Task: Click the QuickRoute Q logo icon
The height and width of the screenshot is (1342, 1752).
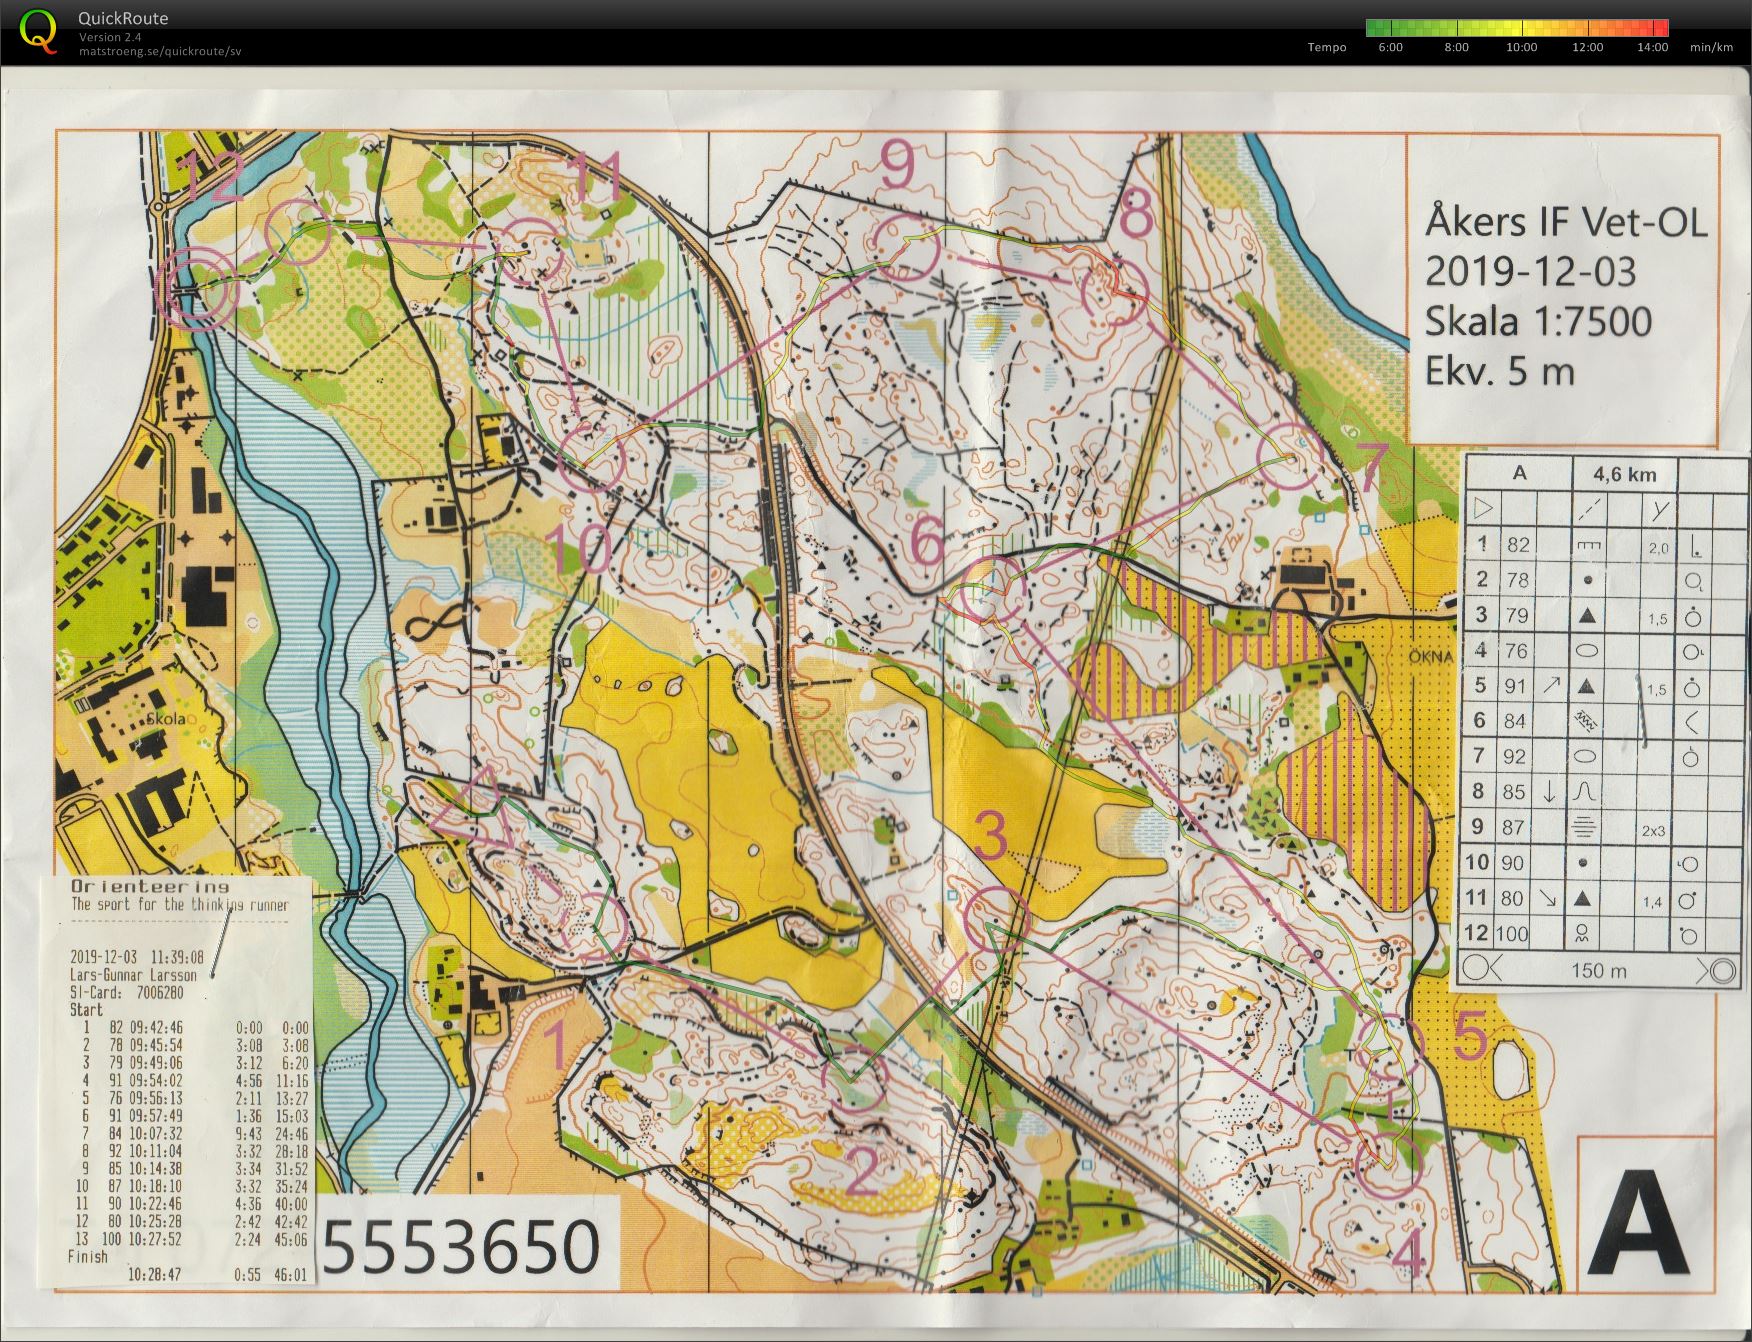Action: click(x=38, y=31)
